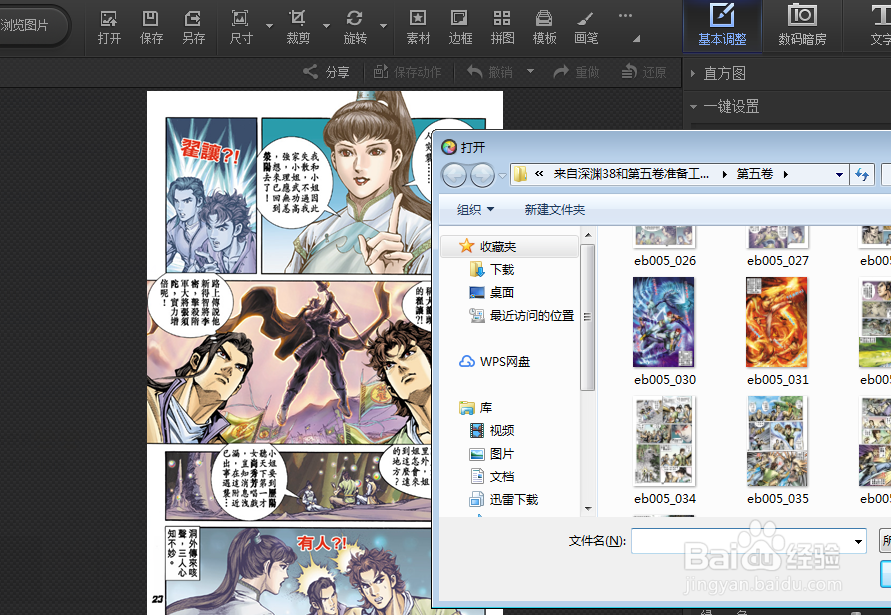Open dropdown arrow next to 旋转

(x=384, y=26)
